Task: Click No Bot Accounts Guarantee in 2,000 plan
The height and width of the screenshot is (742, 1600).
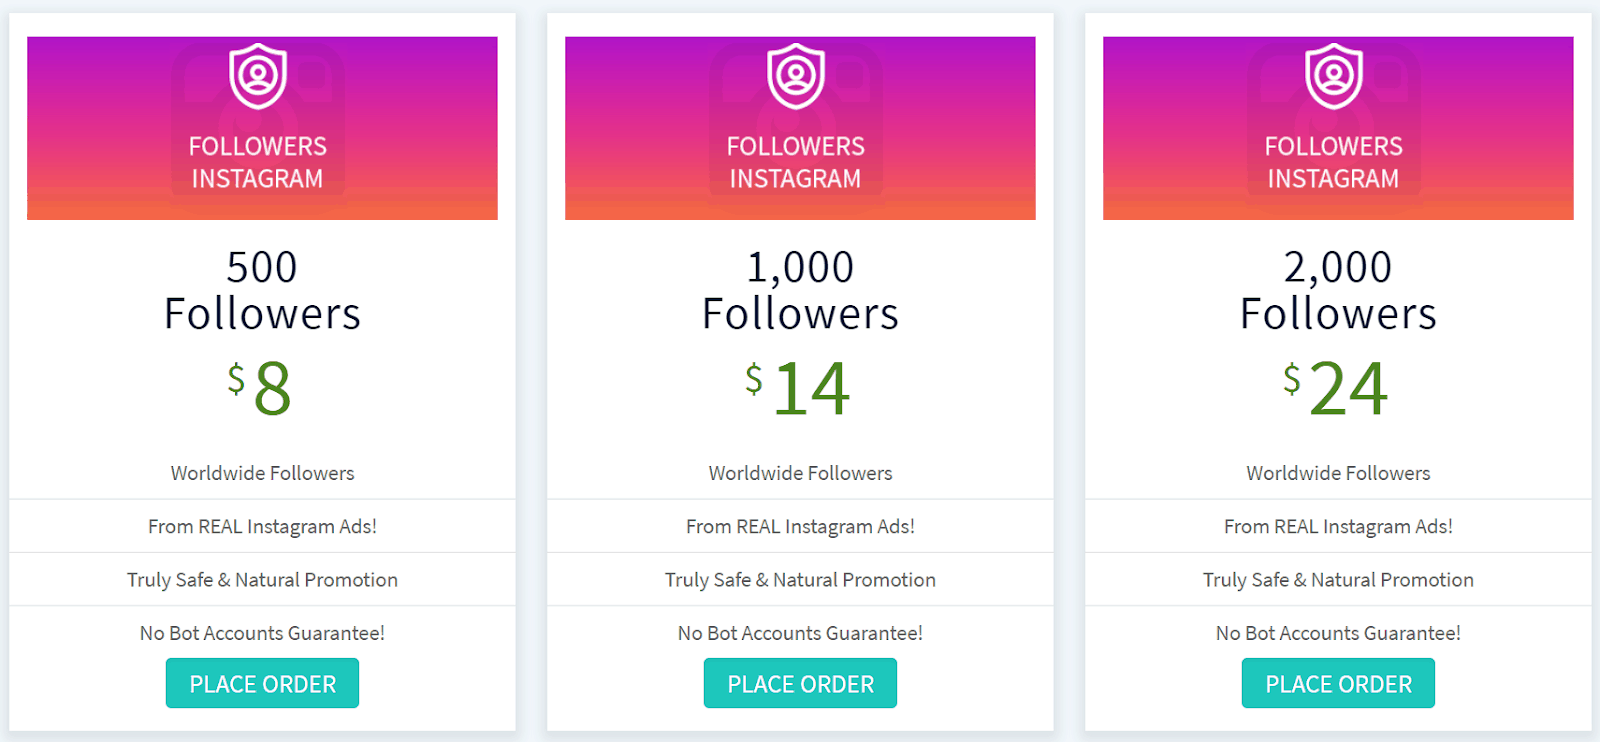Action: click(1338, 633)
